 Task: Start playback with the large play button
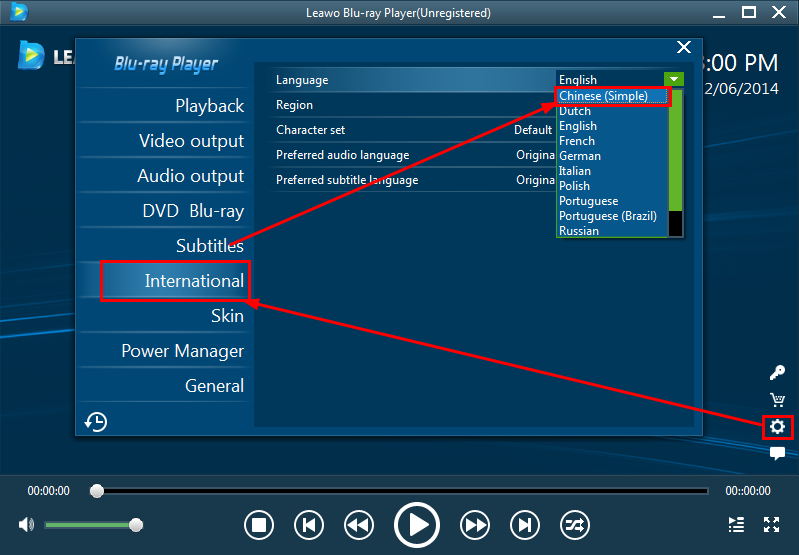417,525
